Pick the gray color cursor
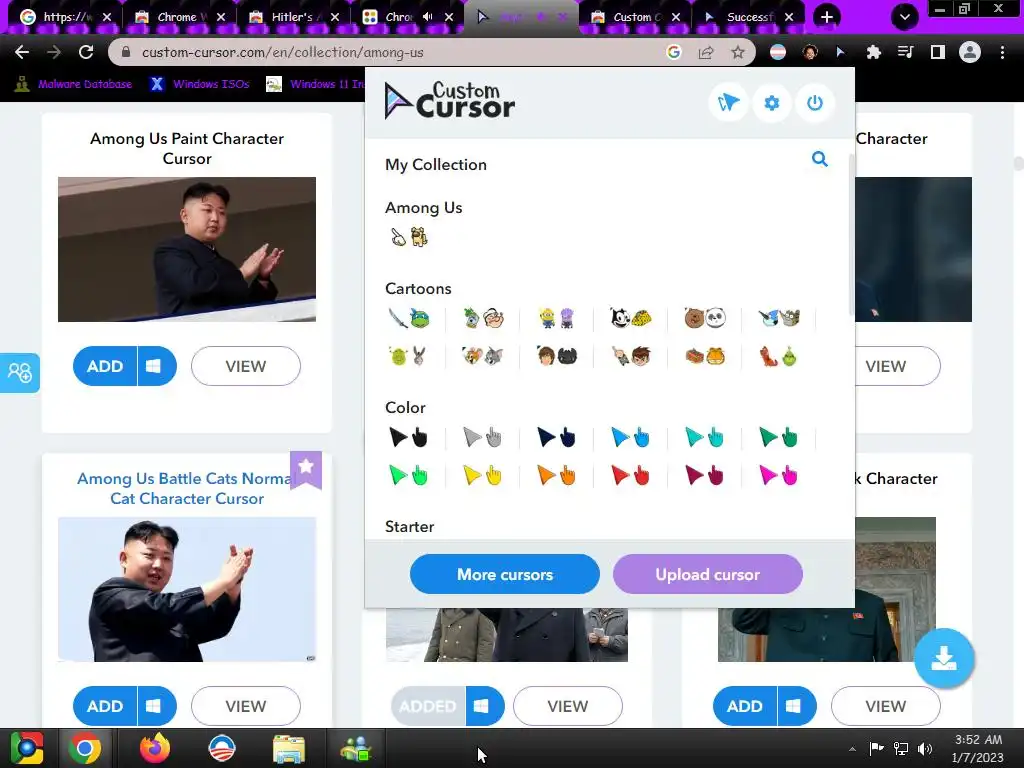Screen dimensions: 1024x768 tap(483, 437)
